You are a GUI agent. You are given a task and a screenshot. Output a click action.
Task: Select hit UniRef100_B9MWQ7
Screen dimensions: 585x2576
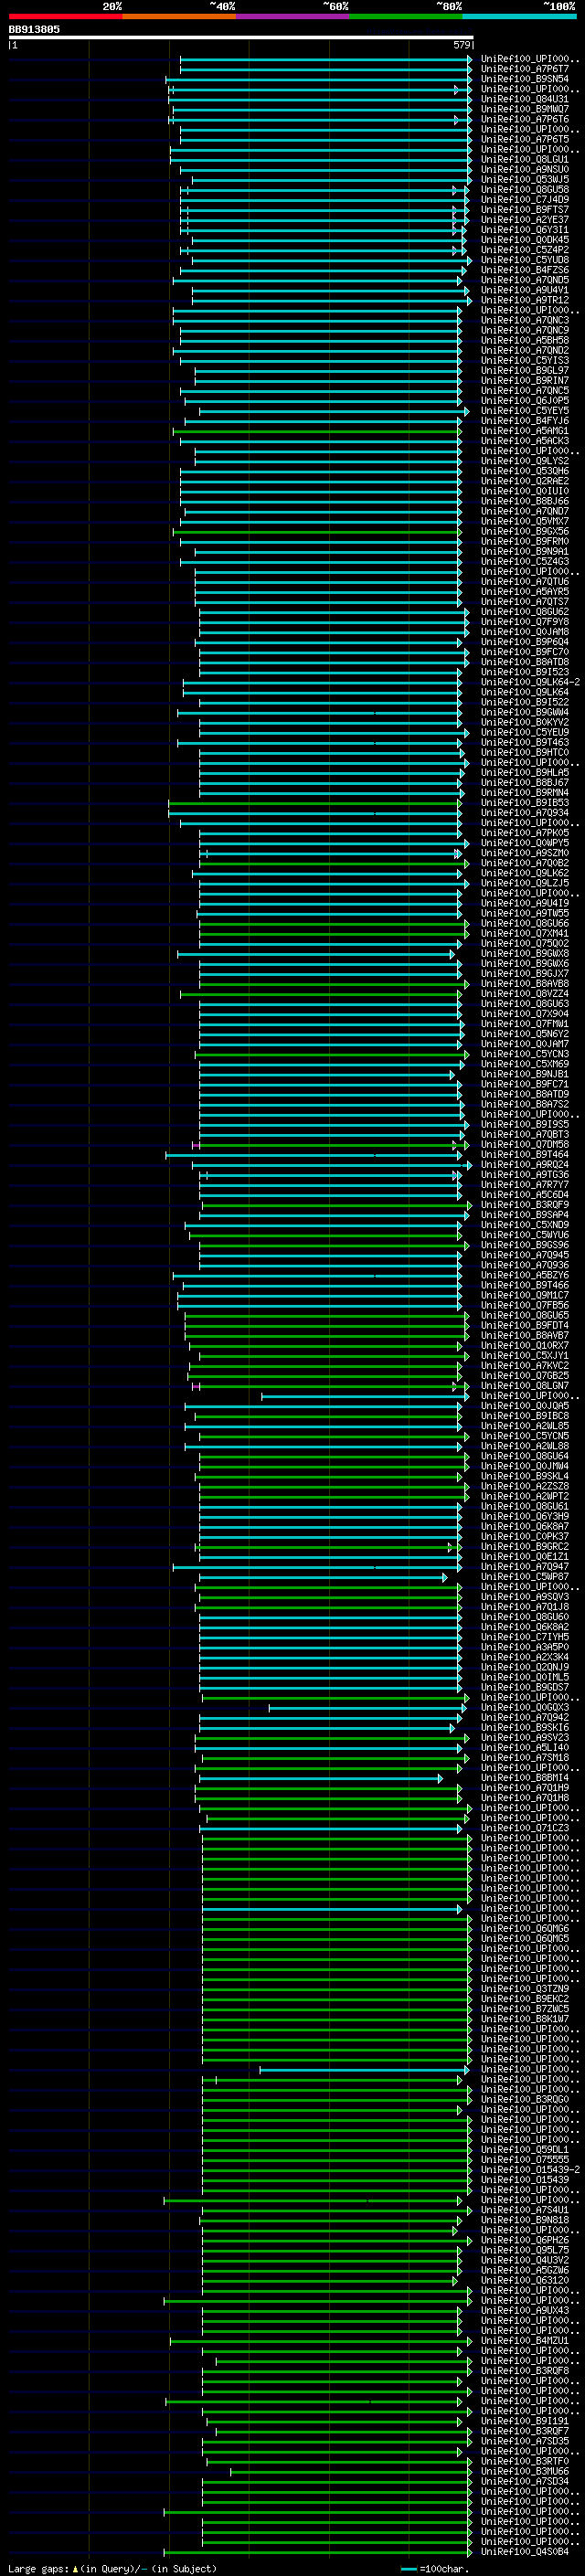pyautogui.click(x=524, y=109)
